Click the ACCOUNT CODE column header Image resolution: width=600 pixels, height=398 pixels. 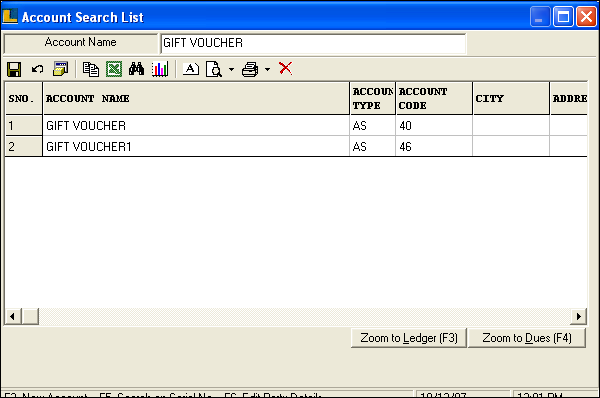pos(434,98)
